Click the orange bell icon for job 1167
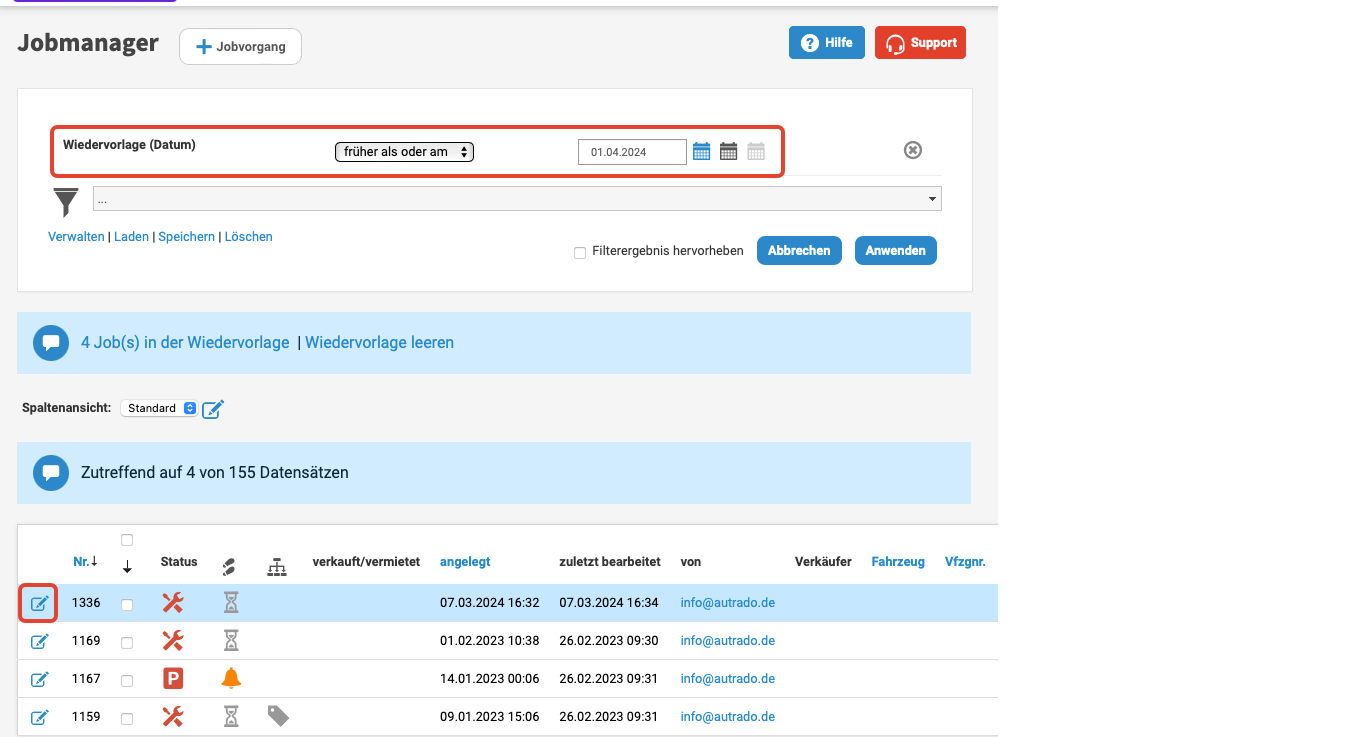Image resolution: width=1367 pixels, height=737 pixels. point(231,678)
